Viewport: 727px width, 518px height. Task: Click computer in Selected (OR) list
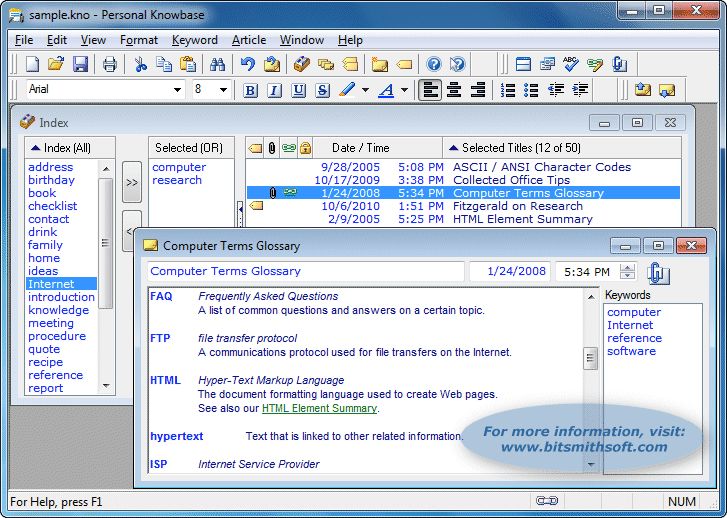tap(179, 167)
